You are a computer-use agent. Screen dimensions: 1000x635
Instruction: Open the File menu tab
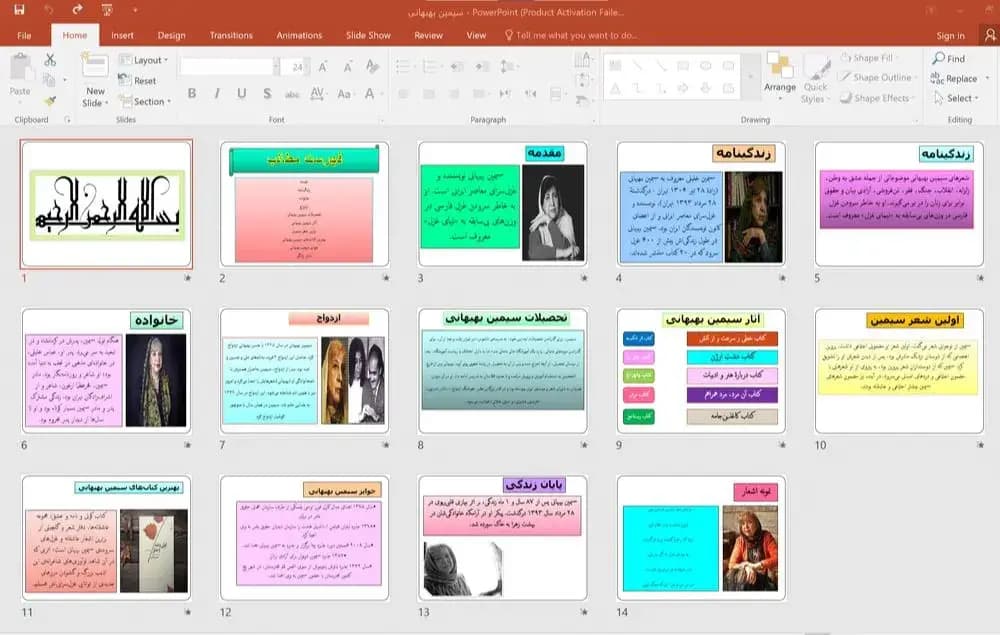point(24,35)
